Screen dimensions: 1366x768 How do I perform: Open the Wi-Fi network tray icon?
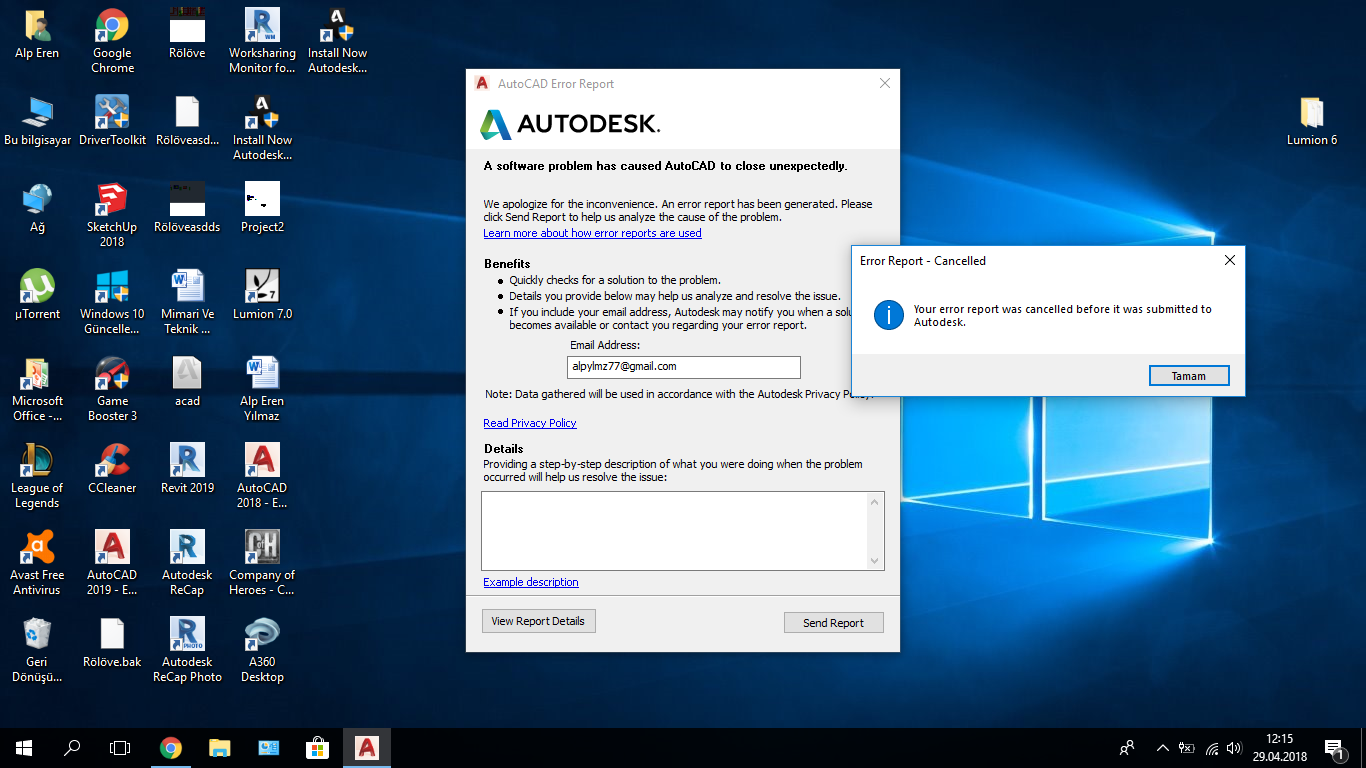tap(1211, 748)
